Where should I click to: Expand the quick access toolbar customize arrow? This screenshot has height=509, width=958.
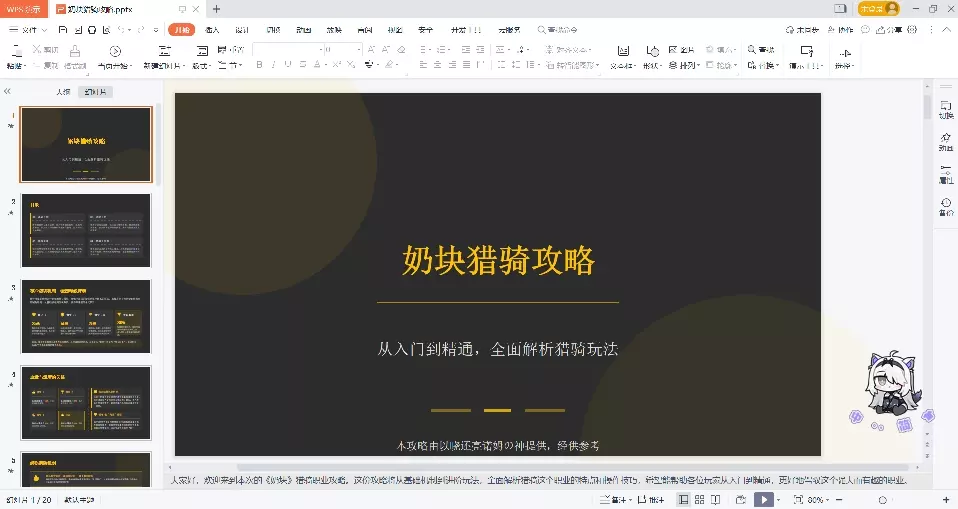(x=156, y=29)
